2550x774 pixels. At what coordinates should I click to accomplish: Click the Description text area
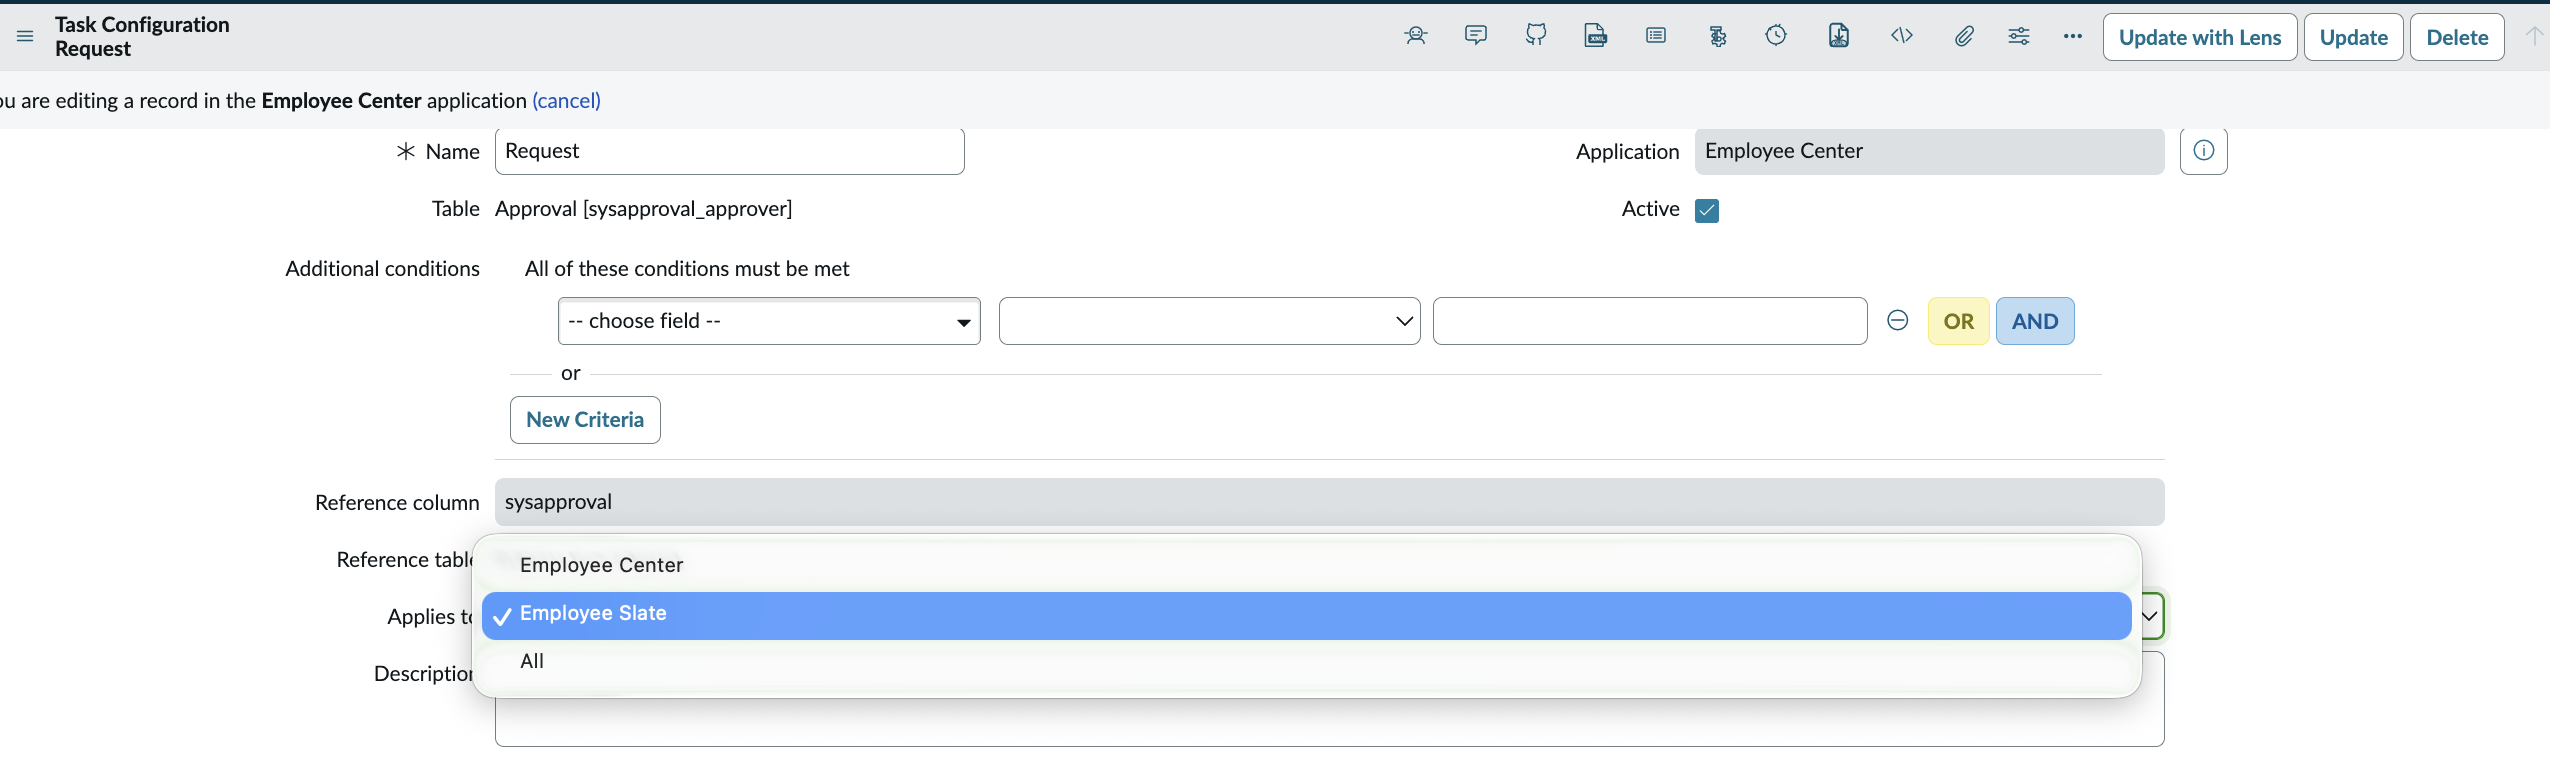pyautogui.click(x=1329, y=721)
